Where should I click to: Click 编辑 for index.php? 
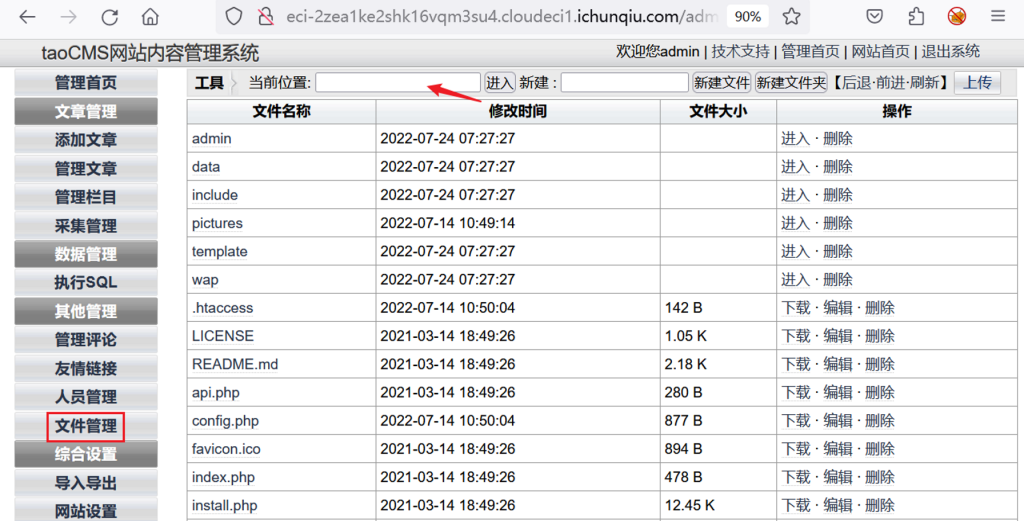pos(838,477)
